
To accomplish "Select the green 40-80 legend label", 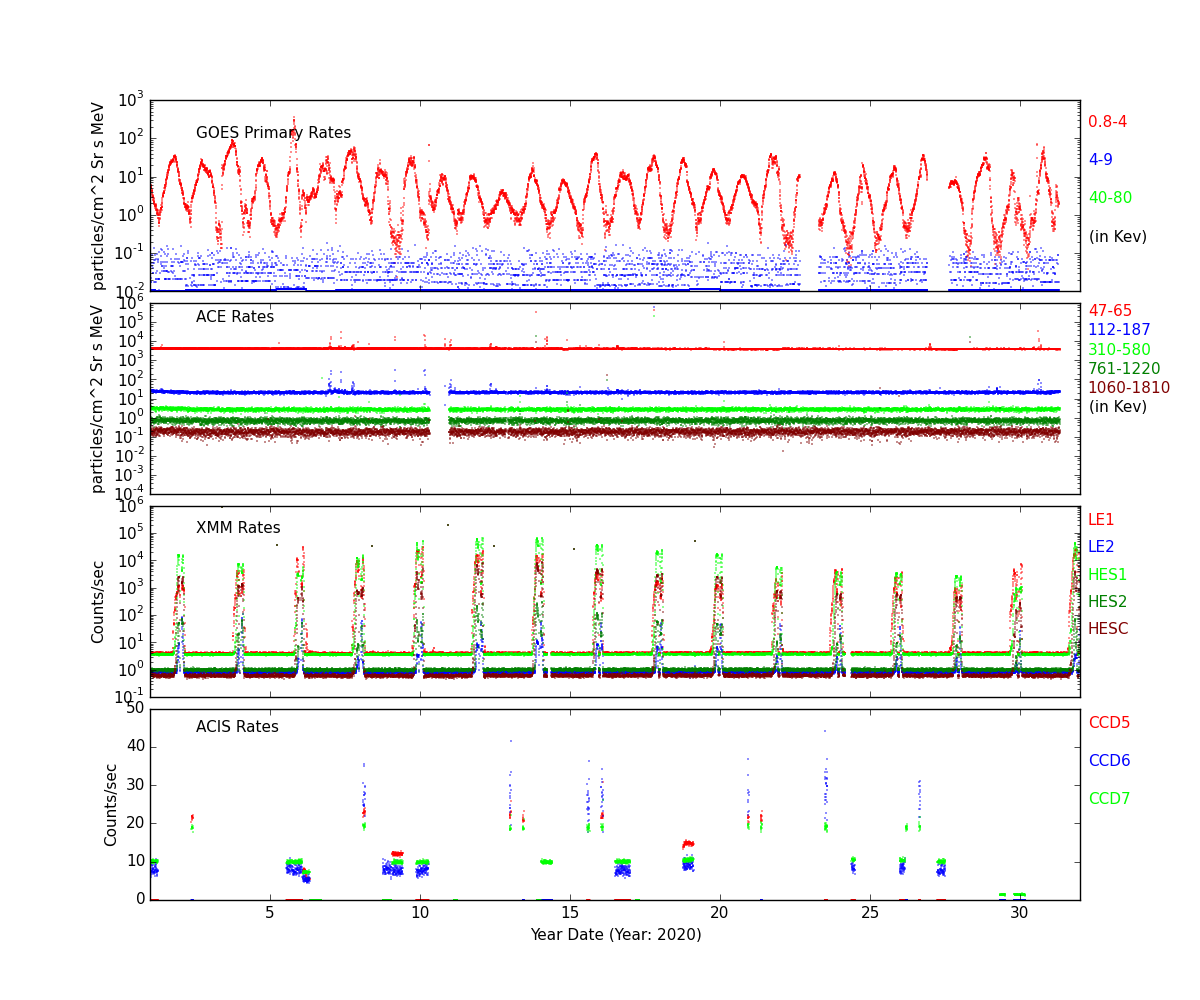I will coord(1110,198).
